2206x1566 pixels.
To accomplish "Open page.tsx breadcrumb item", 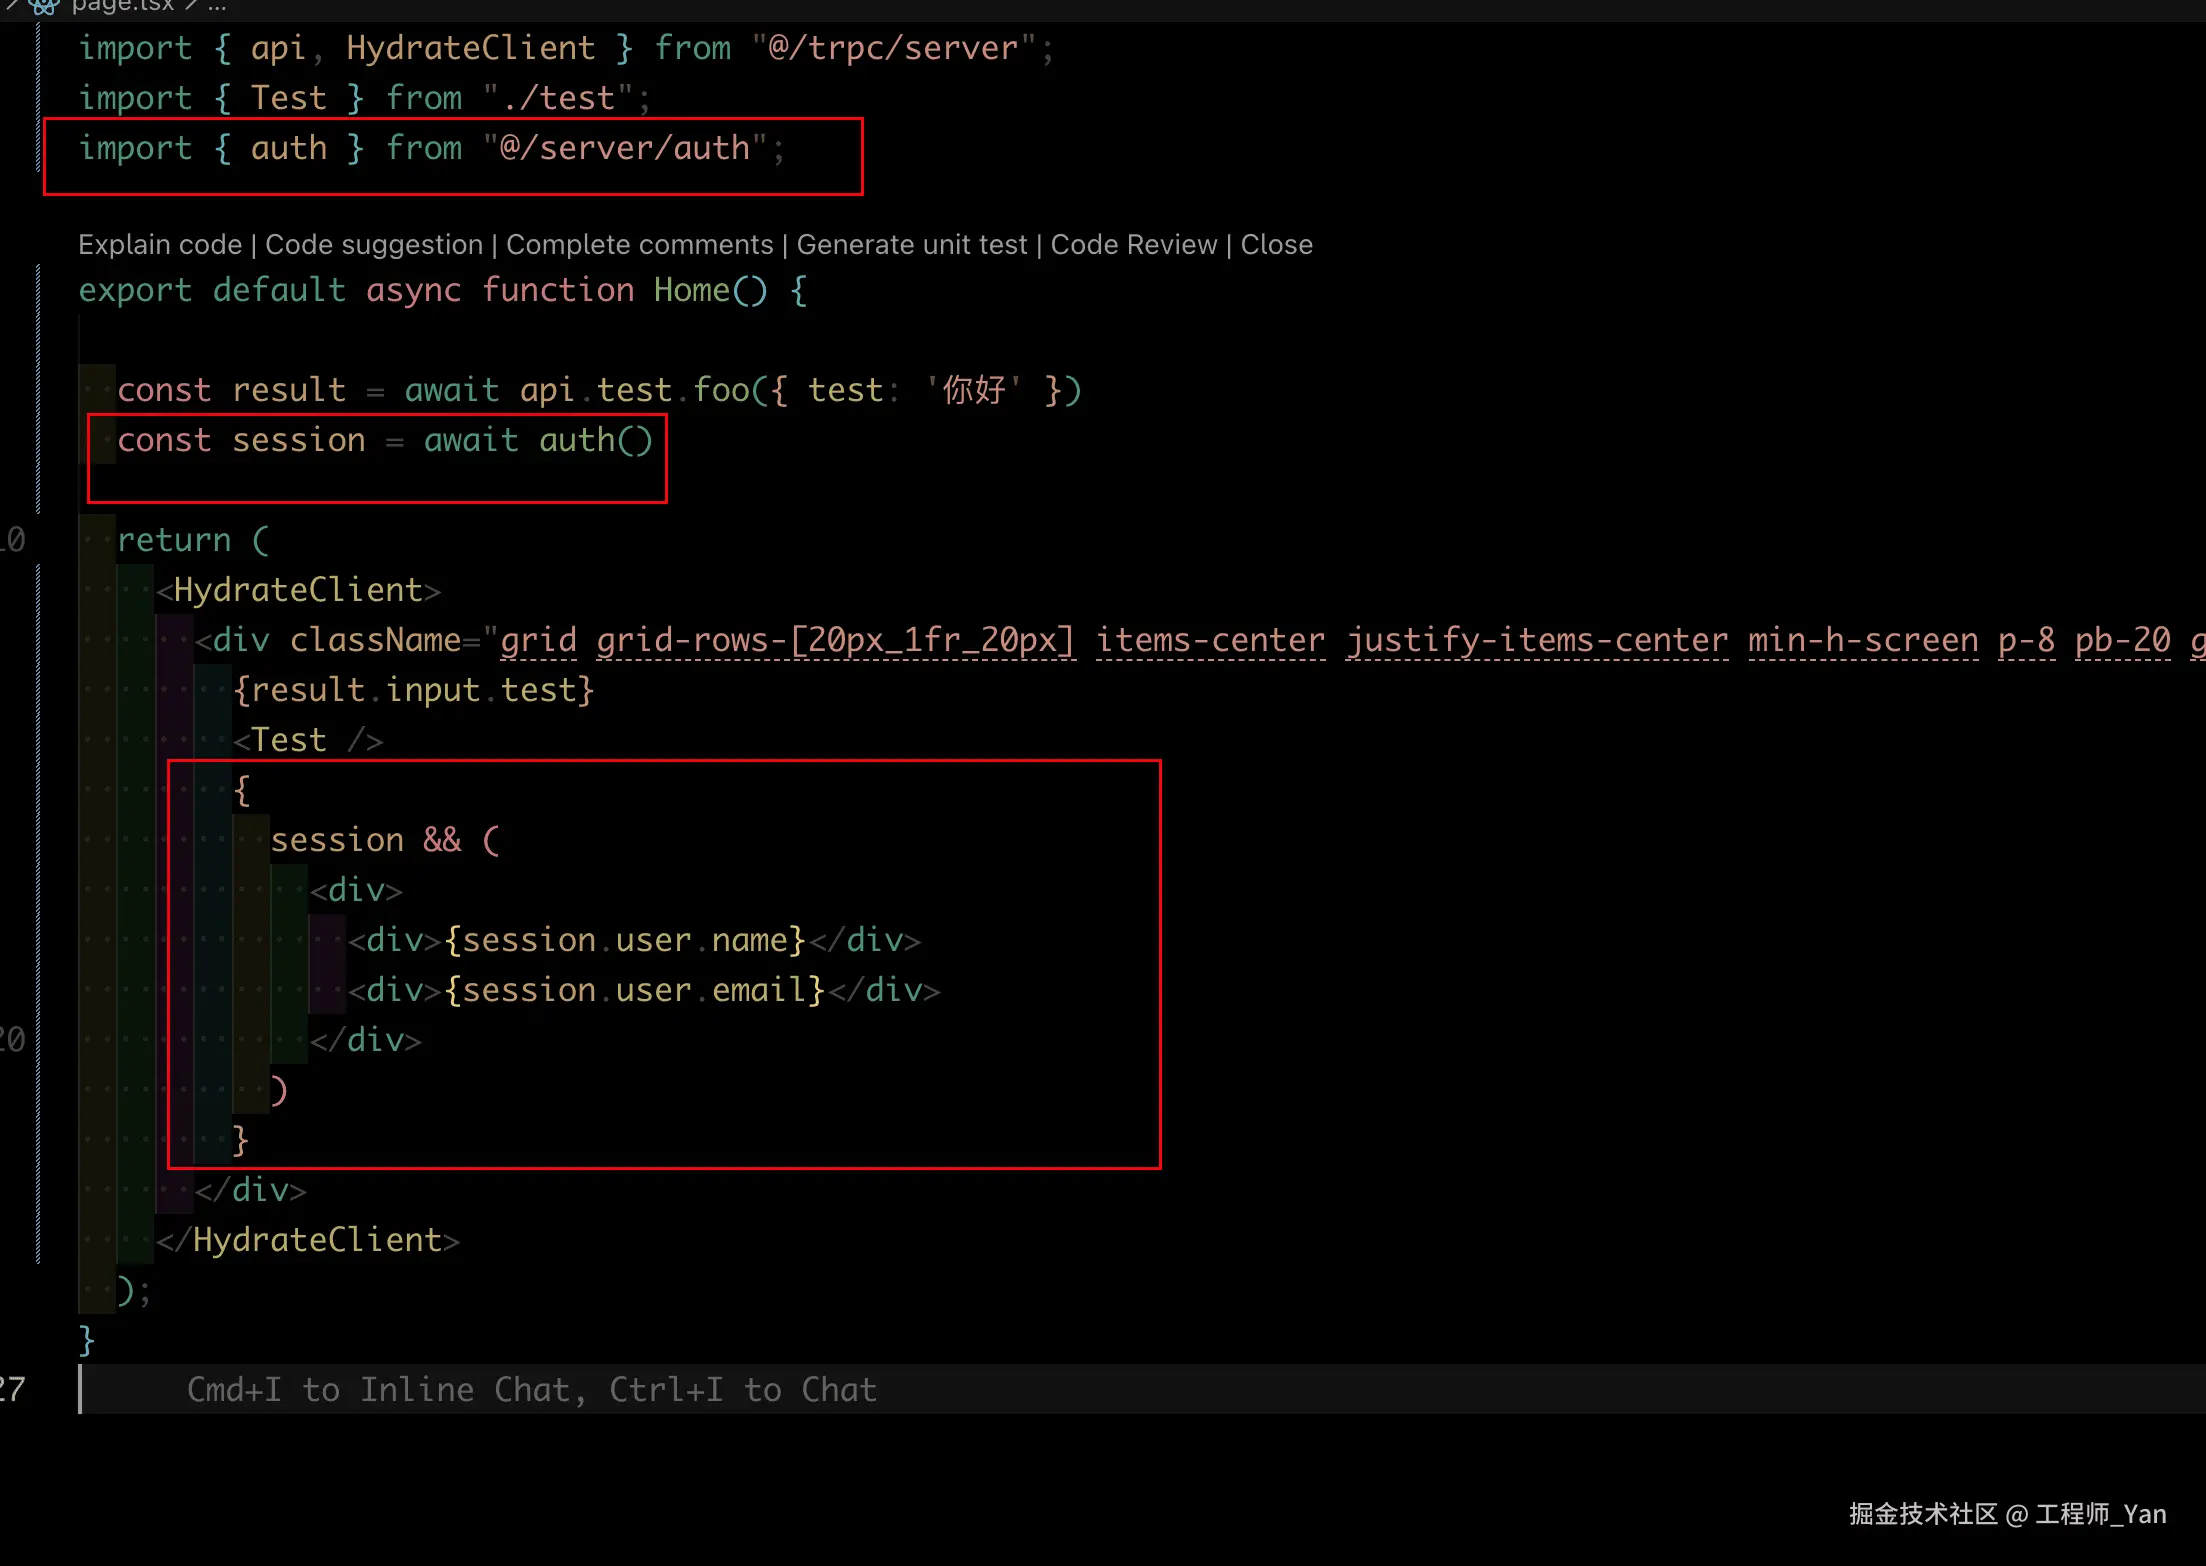I will coord(122,6).
